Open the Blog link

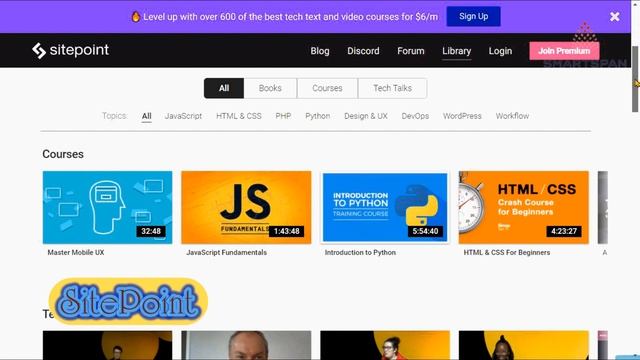point(320,51)
